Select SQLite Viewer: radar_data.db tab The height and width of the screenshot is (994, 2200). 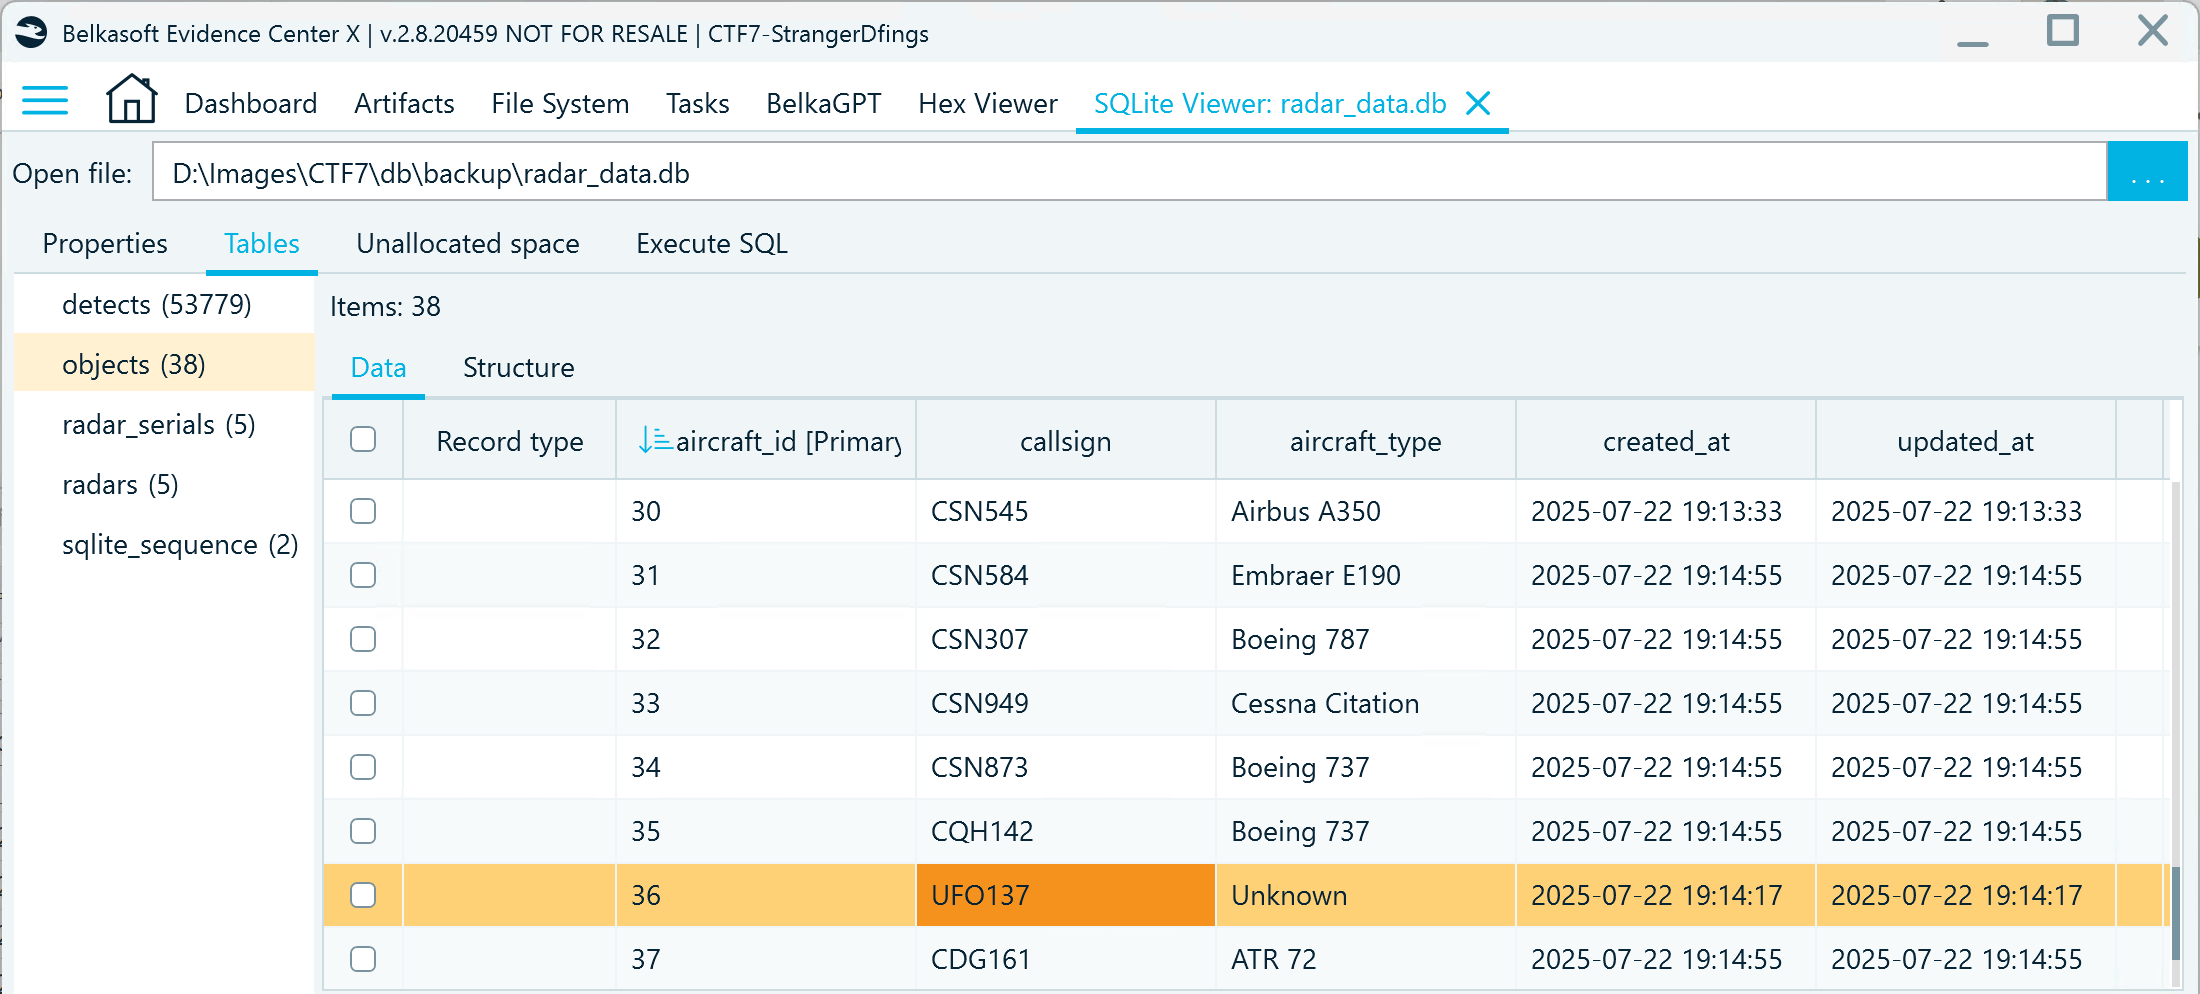click(1270, 103)
